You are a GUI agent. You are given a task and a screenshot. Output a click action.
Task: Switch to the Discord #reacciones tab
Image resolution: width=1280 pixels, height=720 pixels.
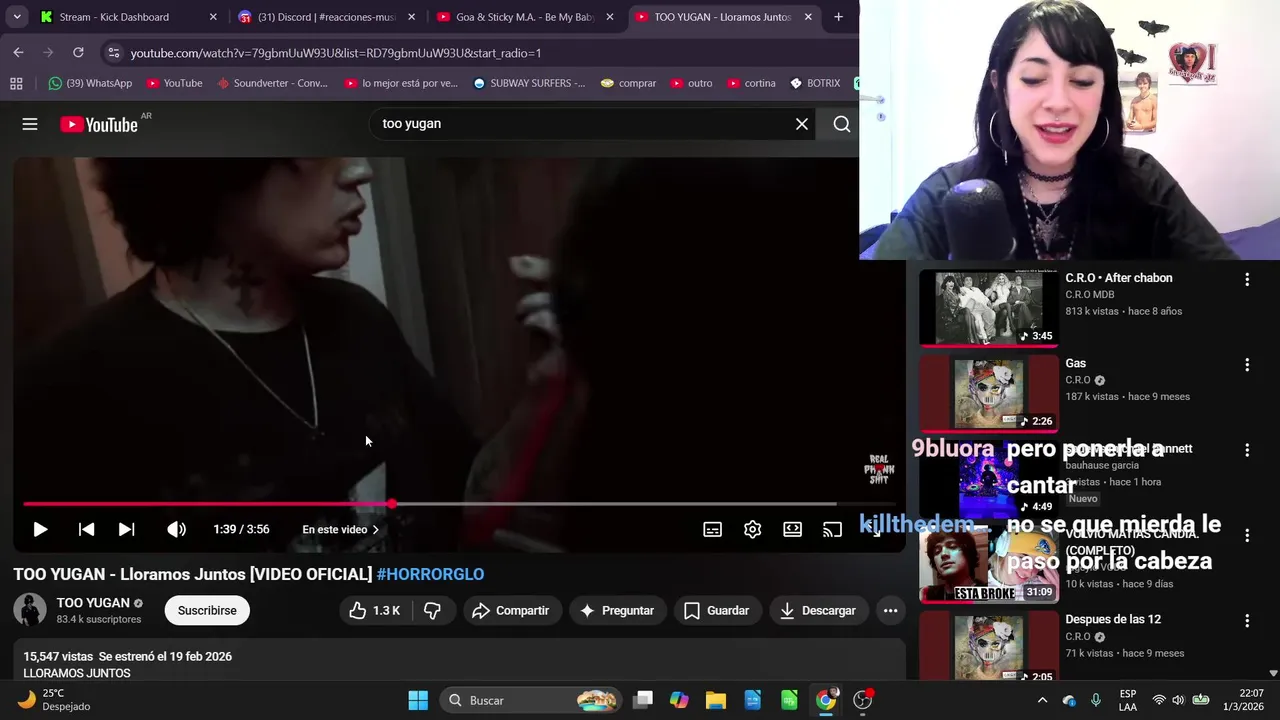(x=326, y=17)
